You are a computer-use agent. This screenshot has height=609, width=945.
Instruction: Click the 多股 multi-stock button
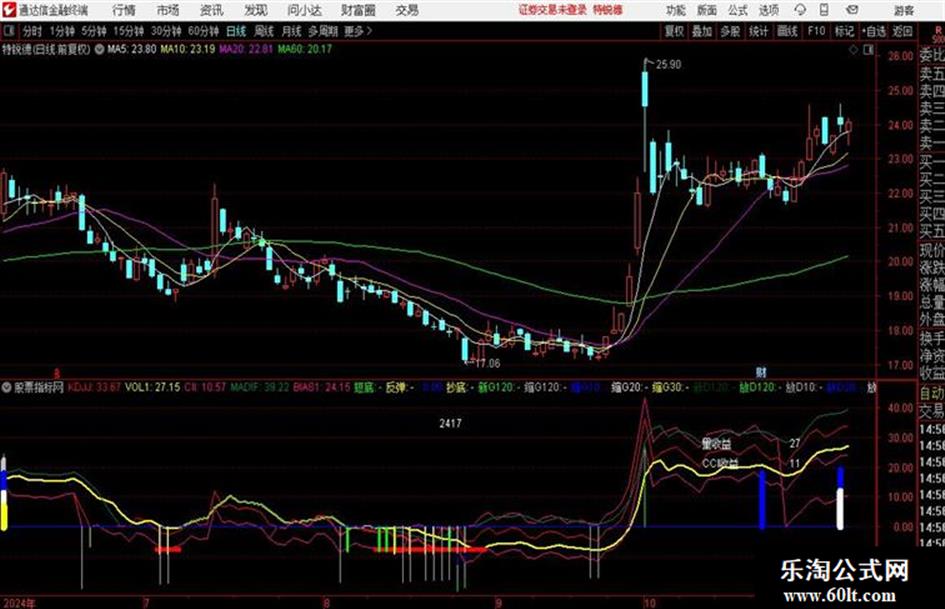click(730, 31)
